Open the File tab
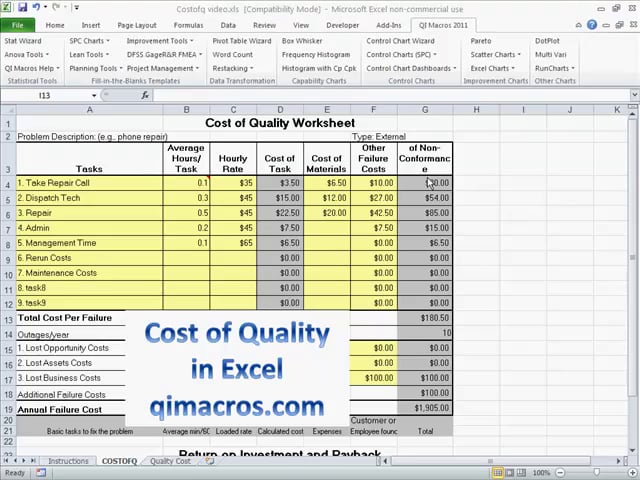Viewport: 640px width, 480px height. tap(18, 25)
